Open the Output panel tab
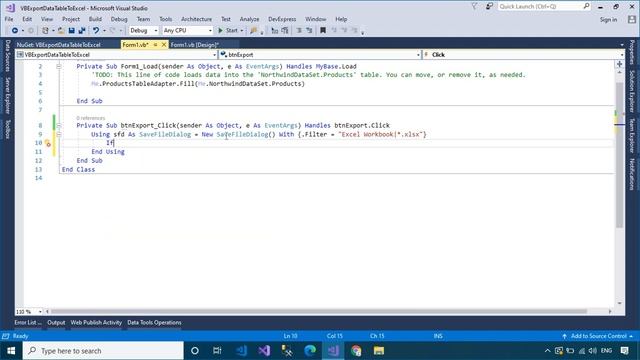This screenshot has width=640, height=360. tap(56, 322)
